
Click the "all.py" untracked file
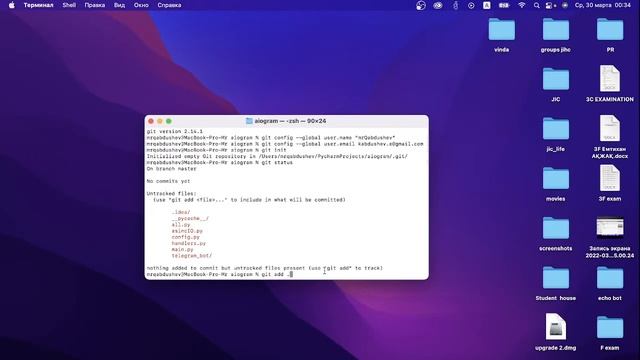181,225
